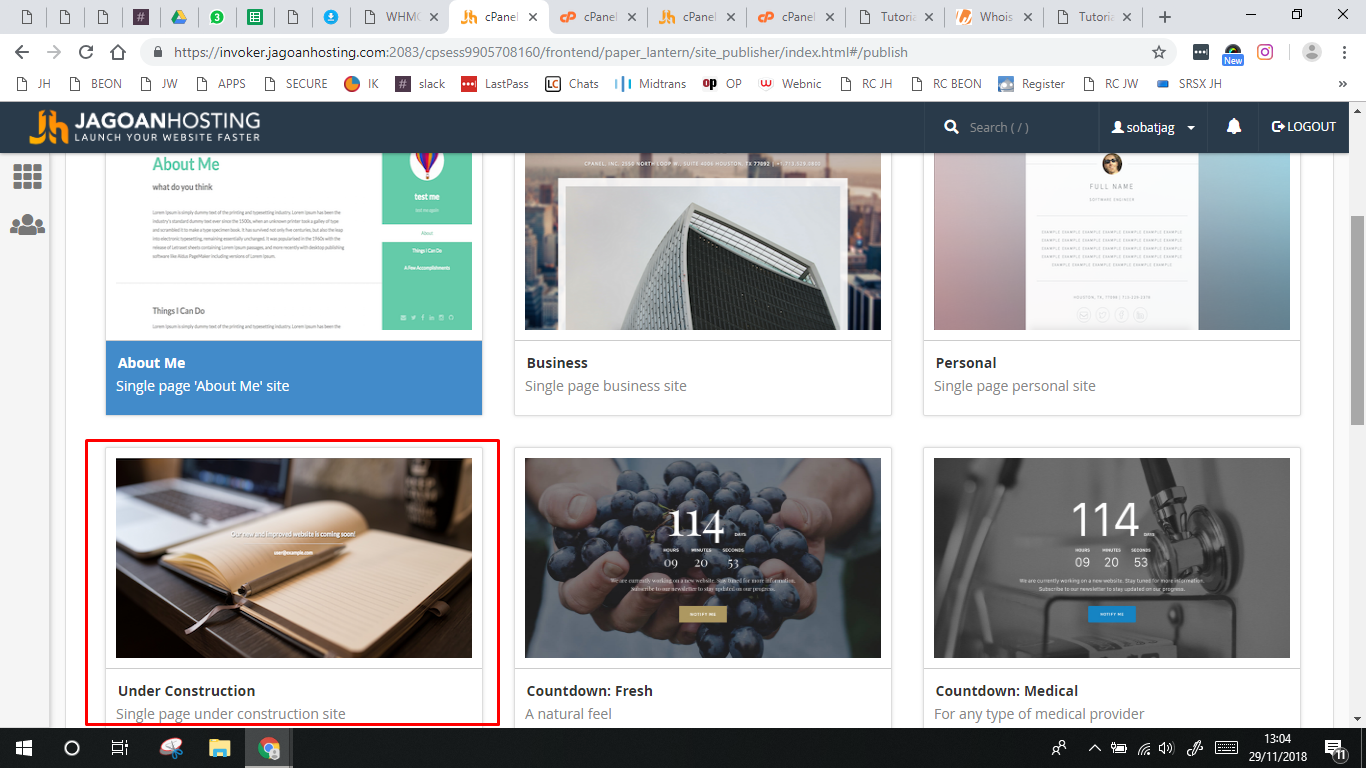Open File Explorer from the taskbar

coord(220,748)
